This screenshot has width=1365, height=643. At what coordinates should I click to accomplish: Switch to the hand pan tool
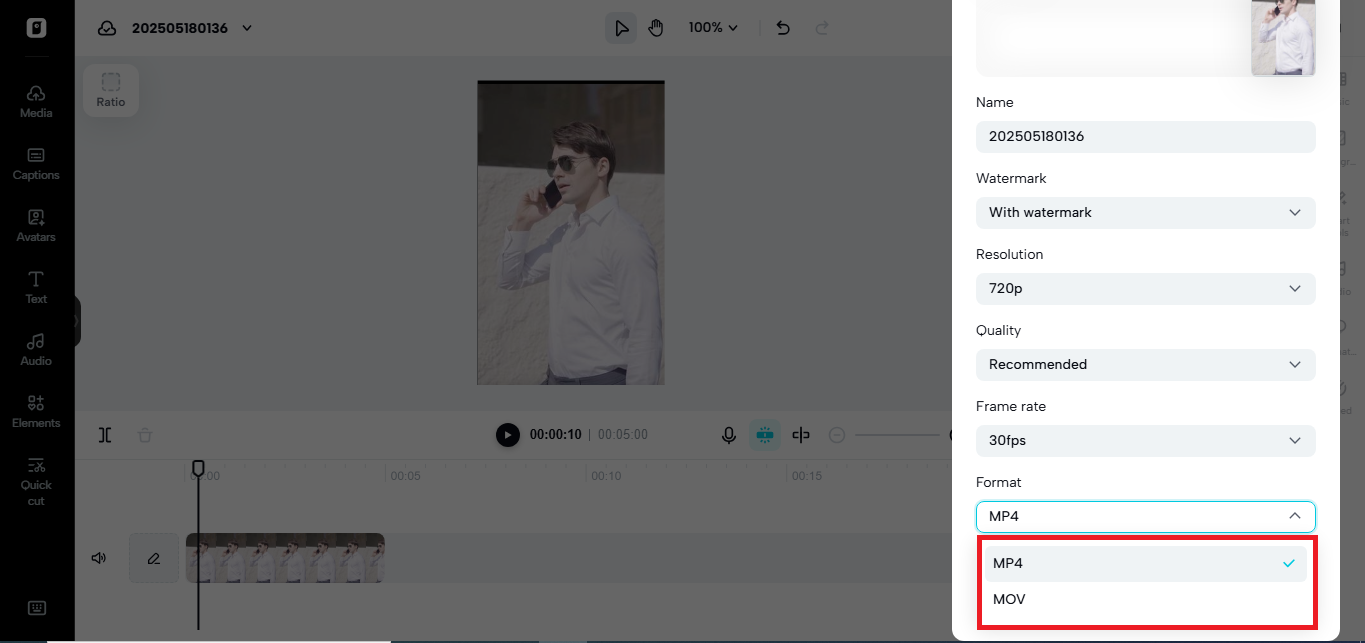coord(655,27)
